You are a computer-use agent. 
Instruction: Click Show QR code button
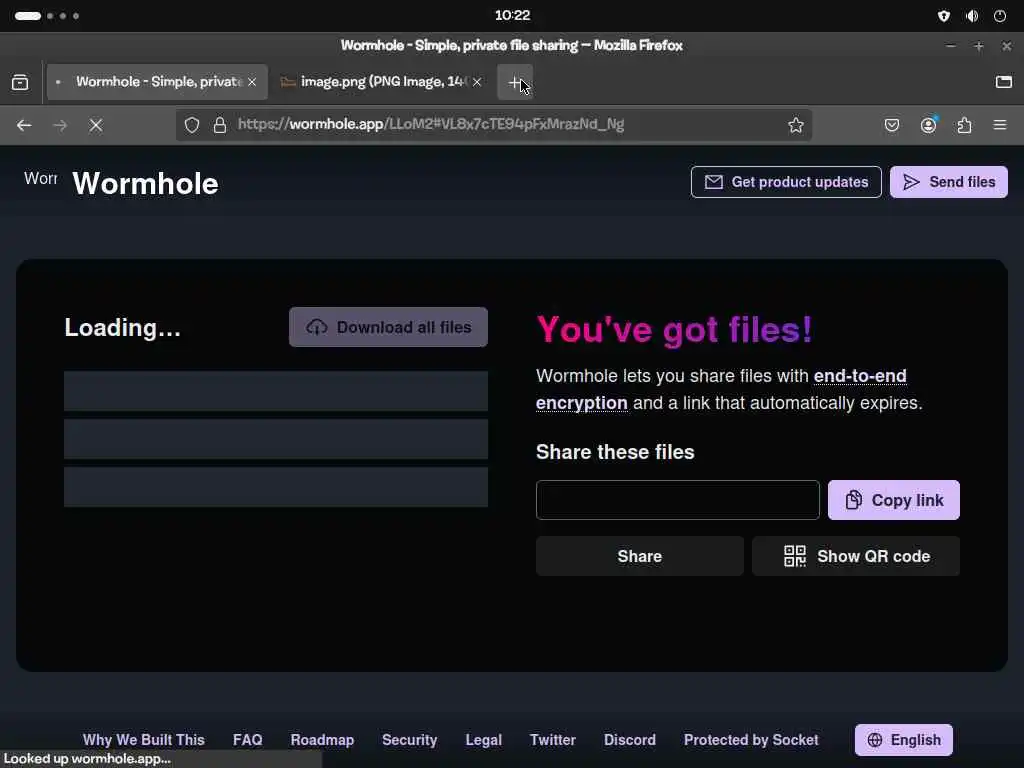856,556
